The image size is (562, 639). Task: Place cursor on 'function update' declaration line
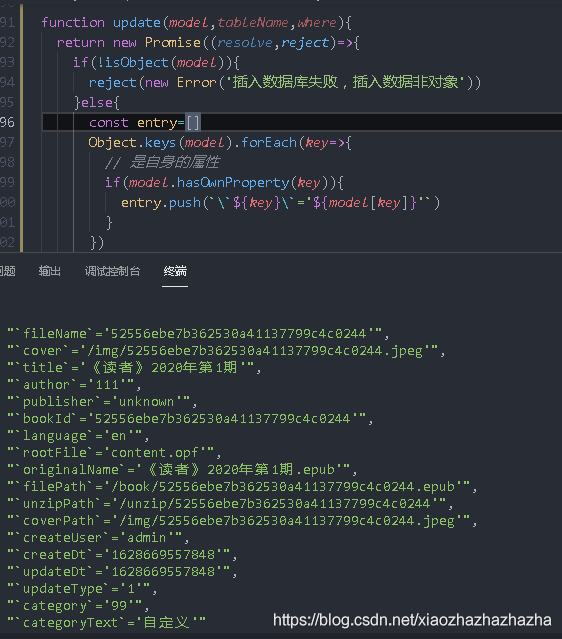coord(196,22)
